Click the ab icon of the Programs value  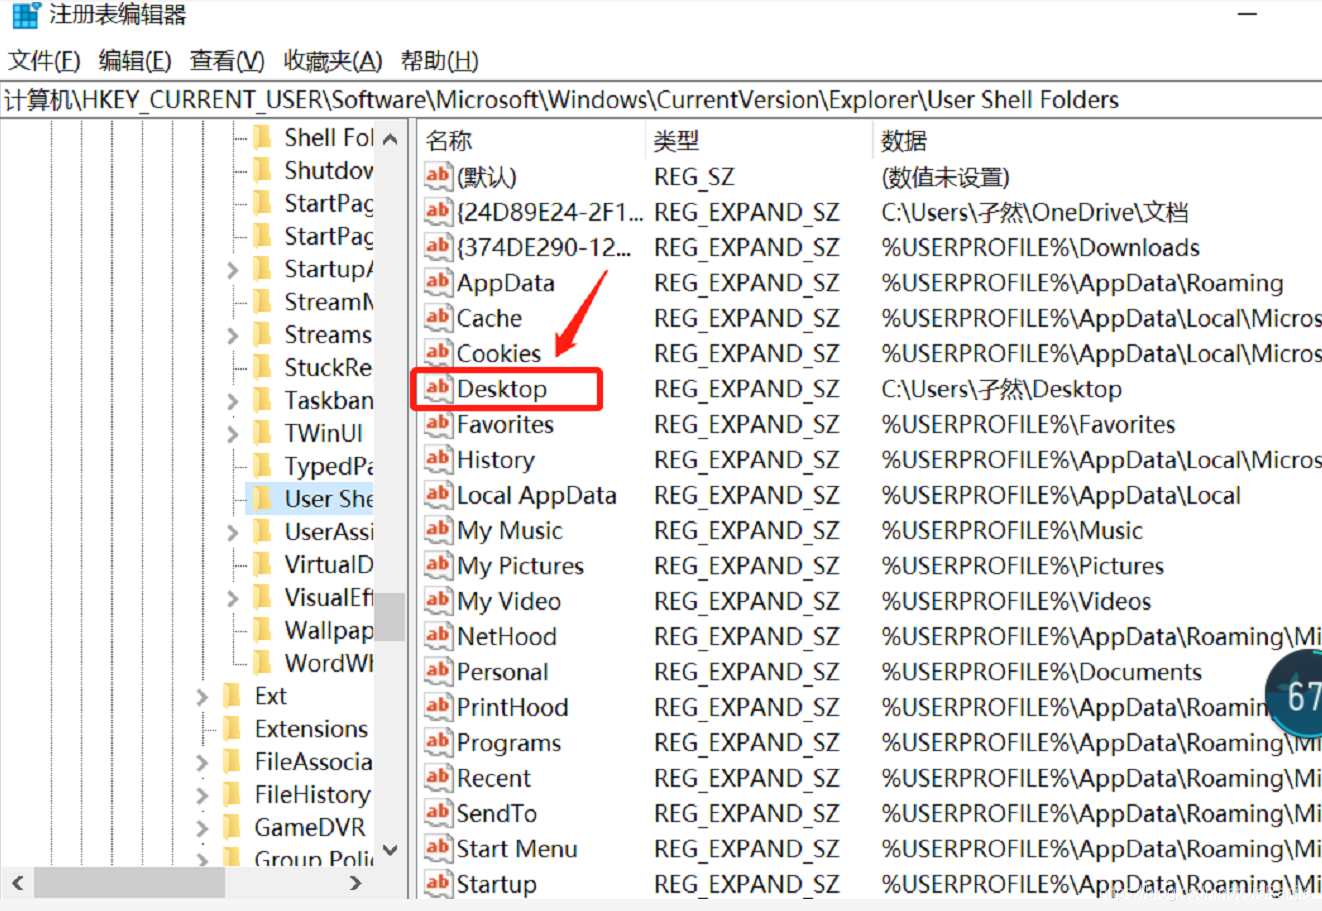point(437,742)
